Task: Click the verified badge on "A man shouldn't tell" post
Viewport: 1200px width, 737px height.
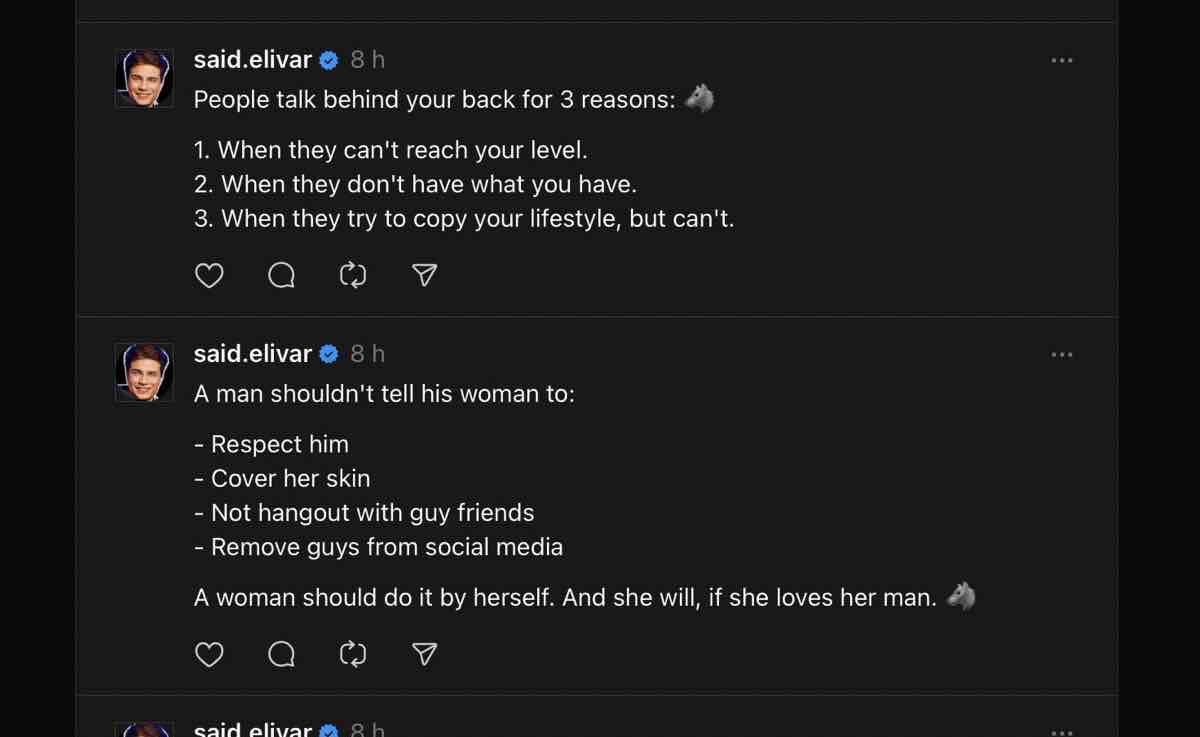Action: pyautogui.click(x=329, y=355)
